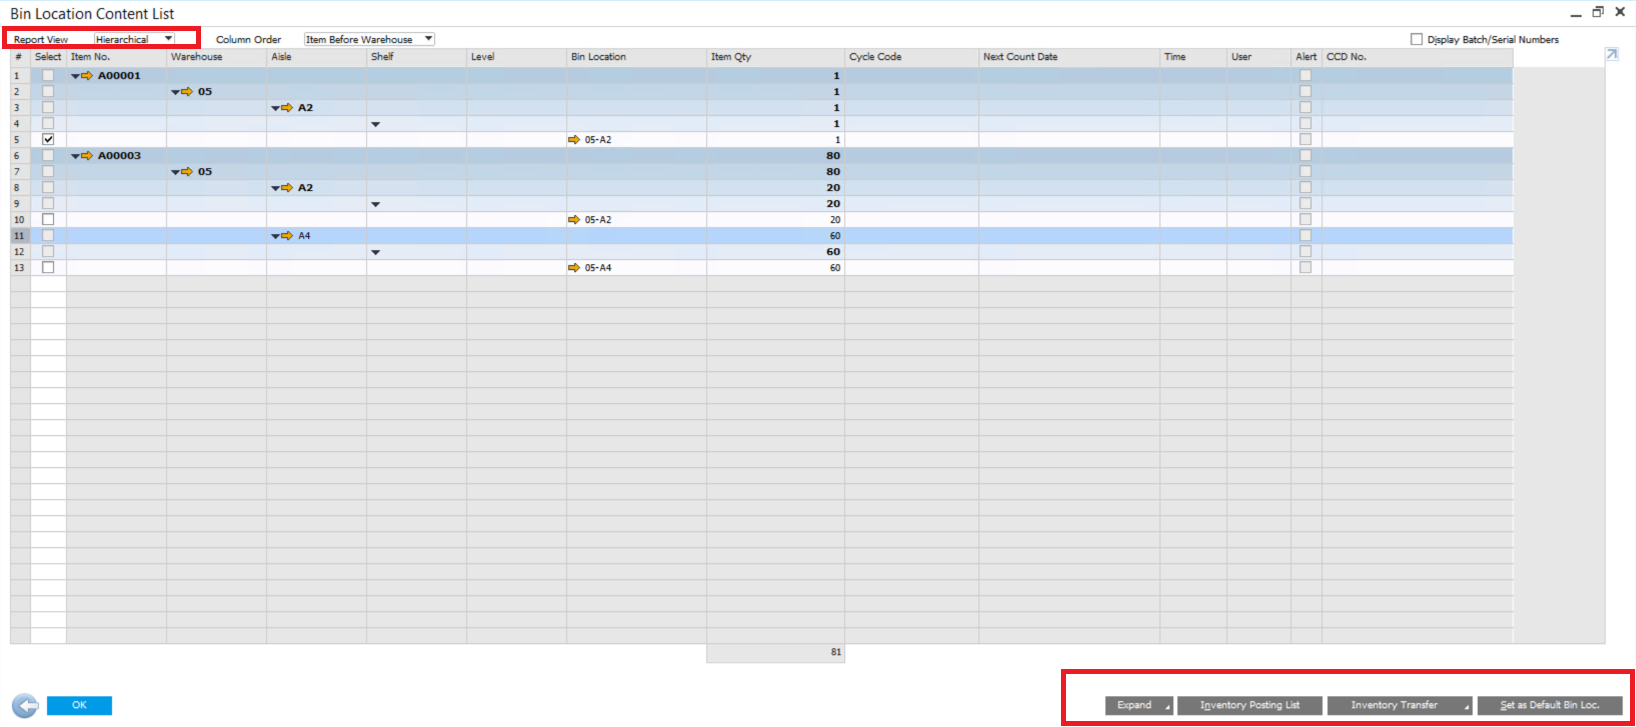The width and height of the screenshot is (1636, 727).
Task: Toggle the Alert checkbox in row 1
Action: (x=1305, y=76)
